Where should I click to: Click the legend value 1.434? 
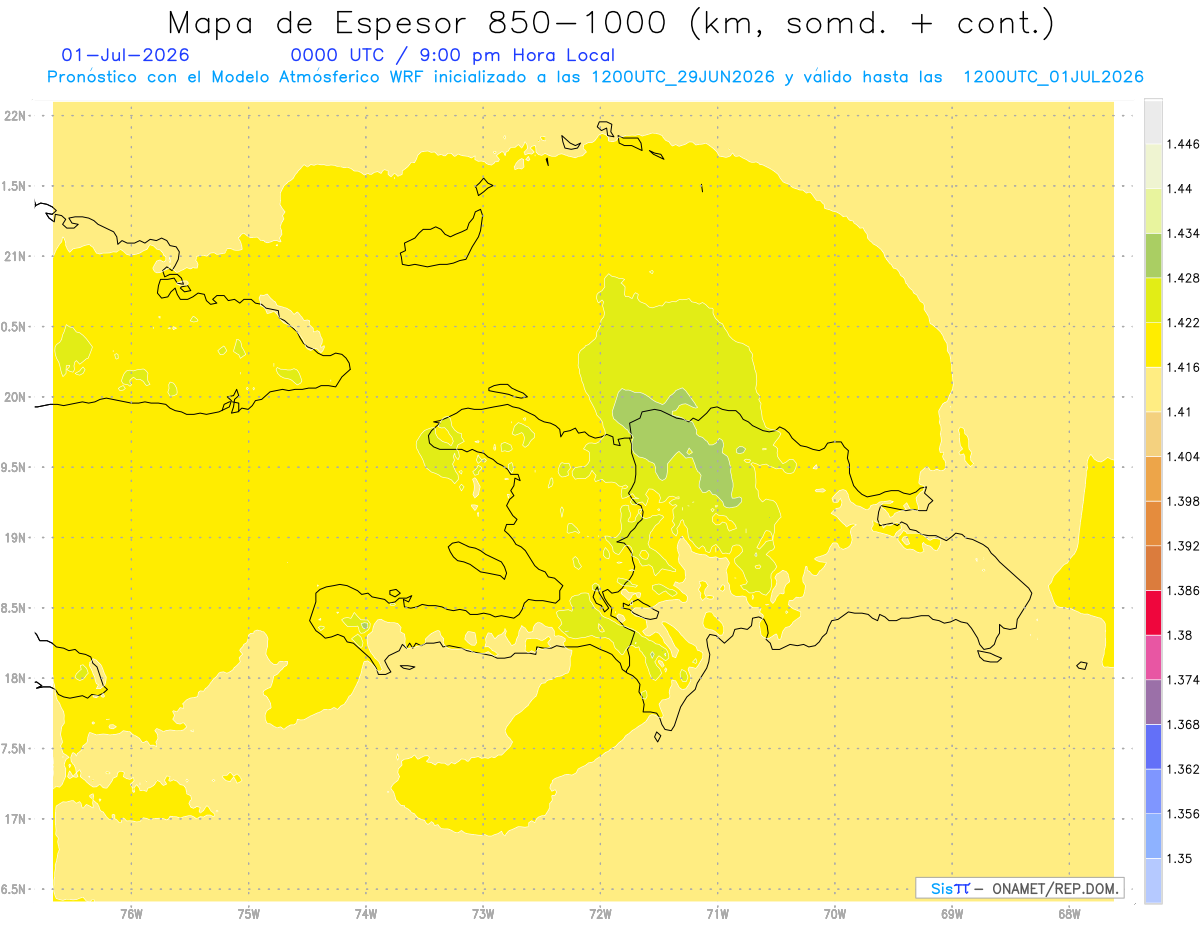click(x=1183, y=234)
